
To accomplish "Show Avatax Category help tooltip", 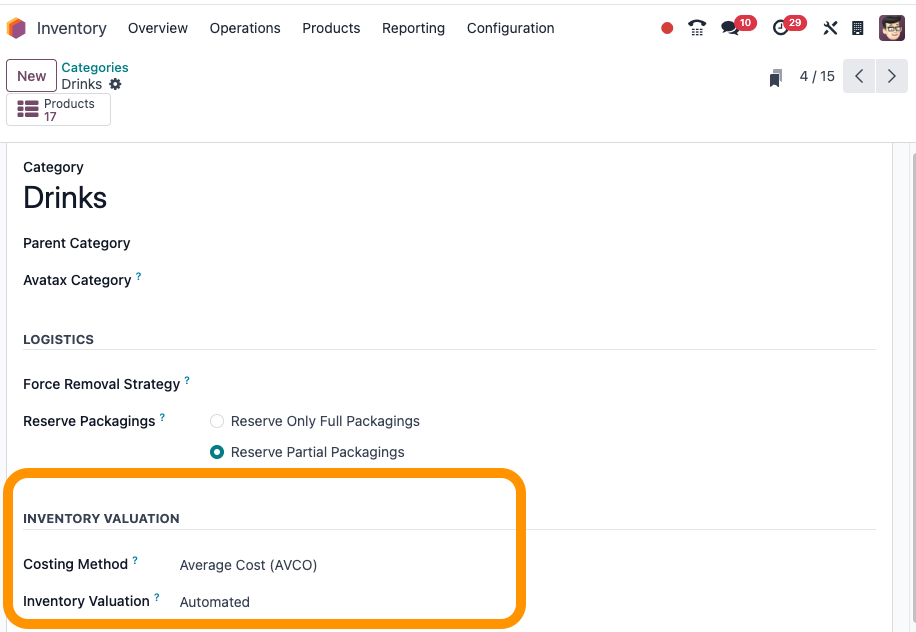I will pos(138,276).
